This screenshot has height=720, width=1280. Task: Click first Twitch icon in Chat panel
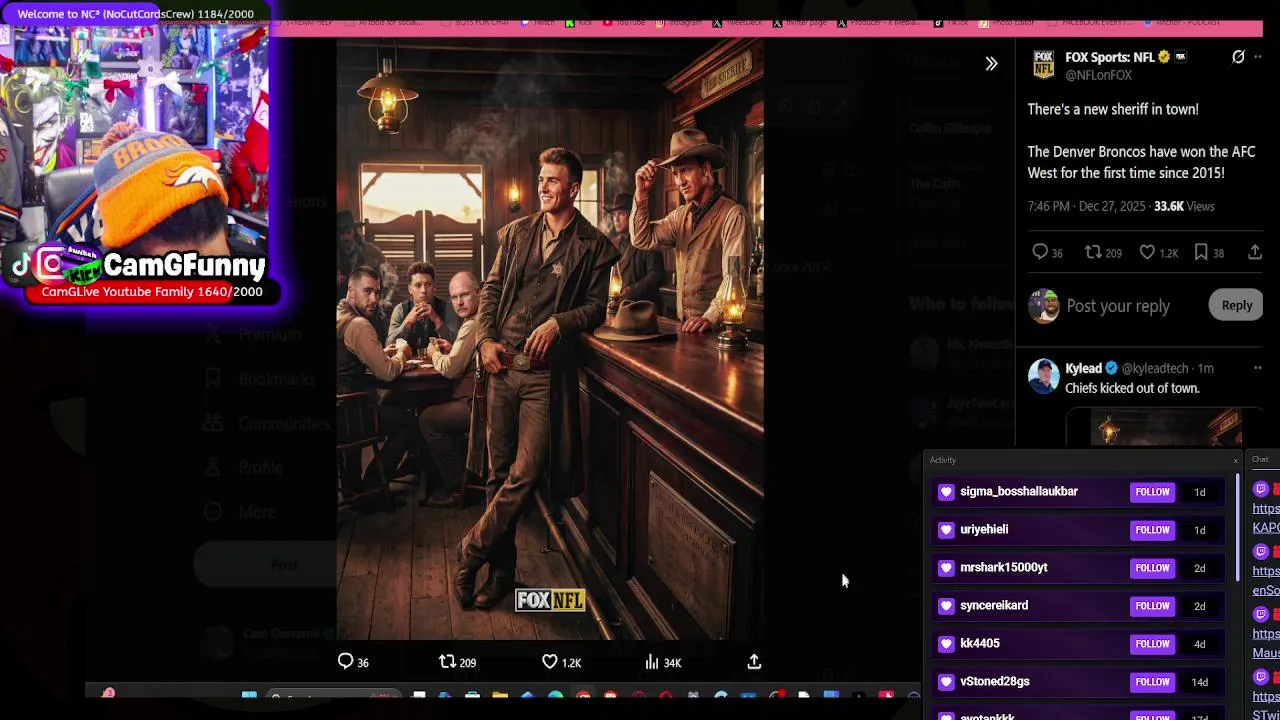[1261, 489]
